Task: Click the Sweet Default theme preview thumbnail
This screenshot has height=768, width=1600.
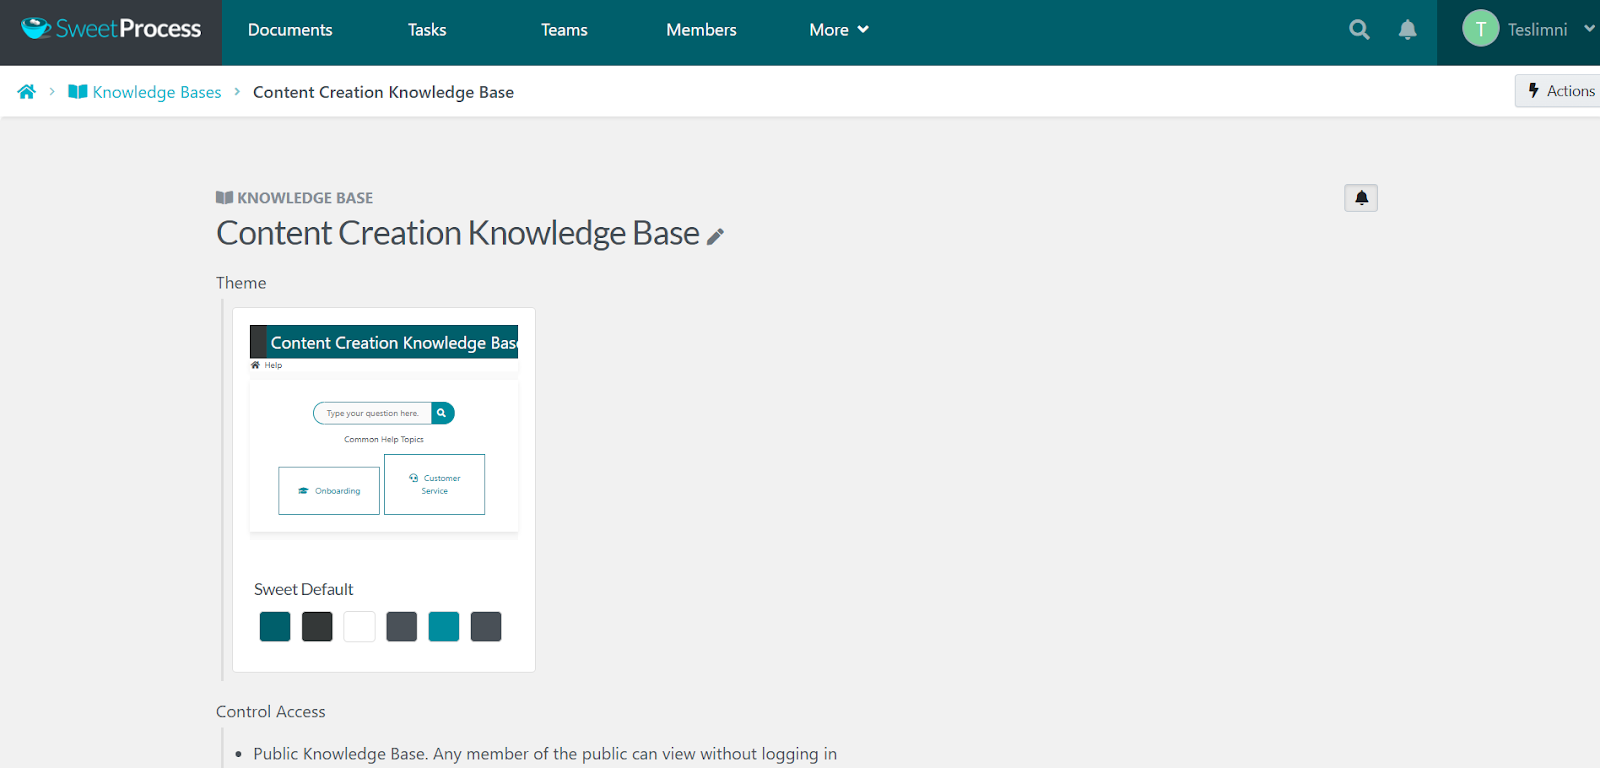Action: pyautogui.click(x=384, y=432)
